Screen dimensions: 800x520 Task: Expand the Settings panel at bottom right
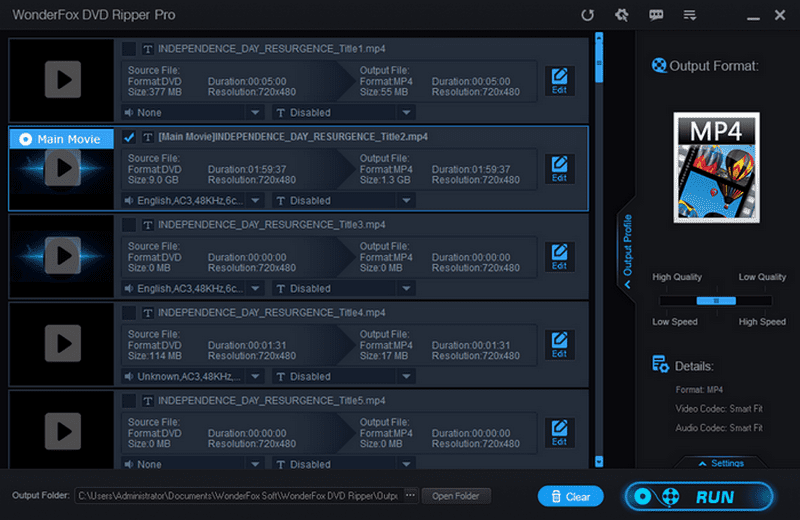pos(721,463)
